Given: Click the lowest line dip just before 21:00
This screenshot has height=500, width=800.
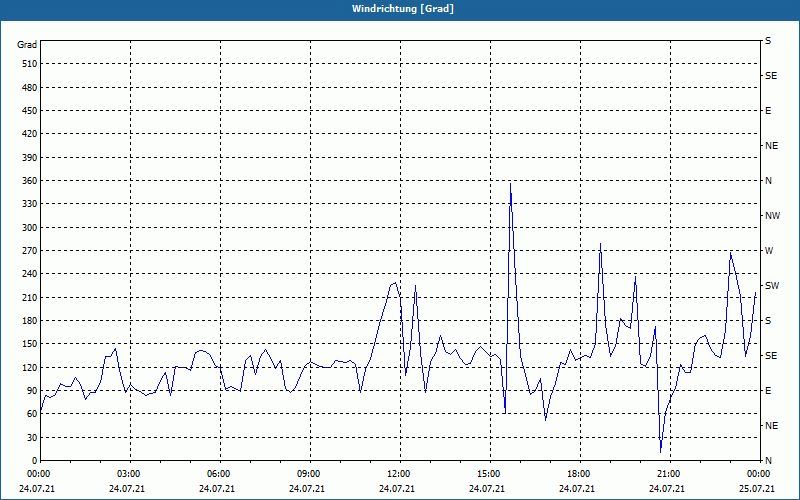Looking at the screenshot, I should 661,452.
